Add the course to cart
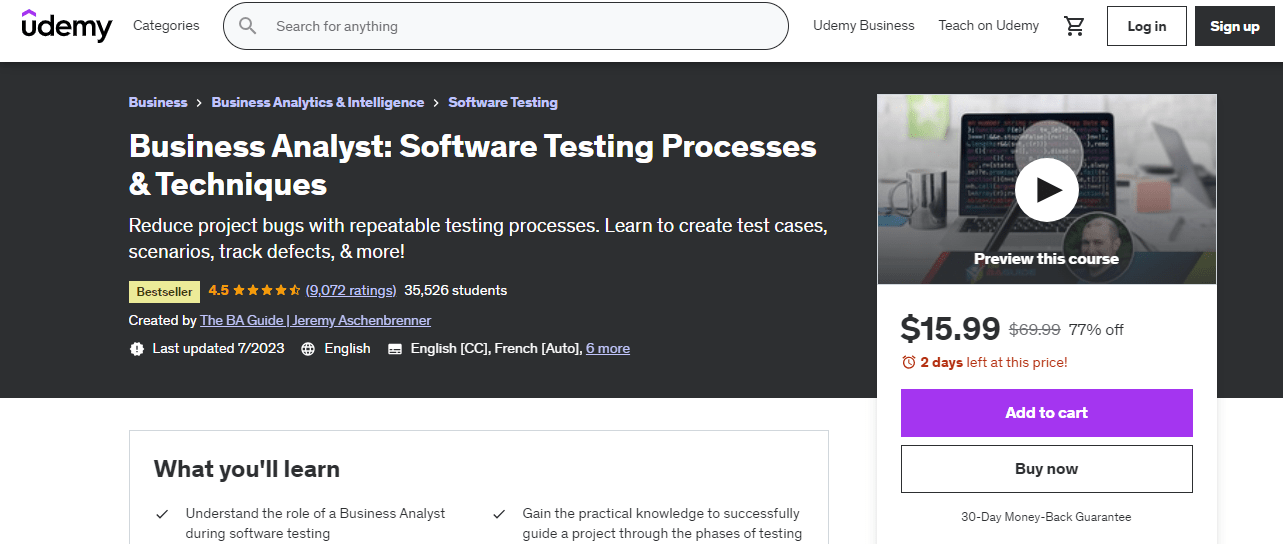This screenshot has width=1283, height=544. [x=1047, y=413]
